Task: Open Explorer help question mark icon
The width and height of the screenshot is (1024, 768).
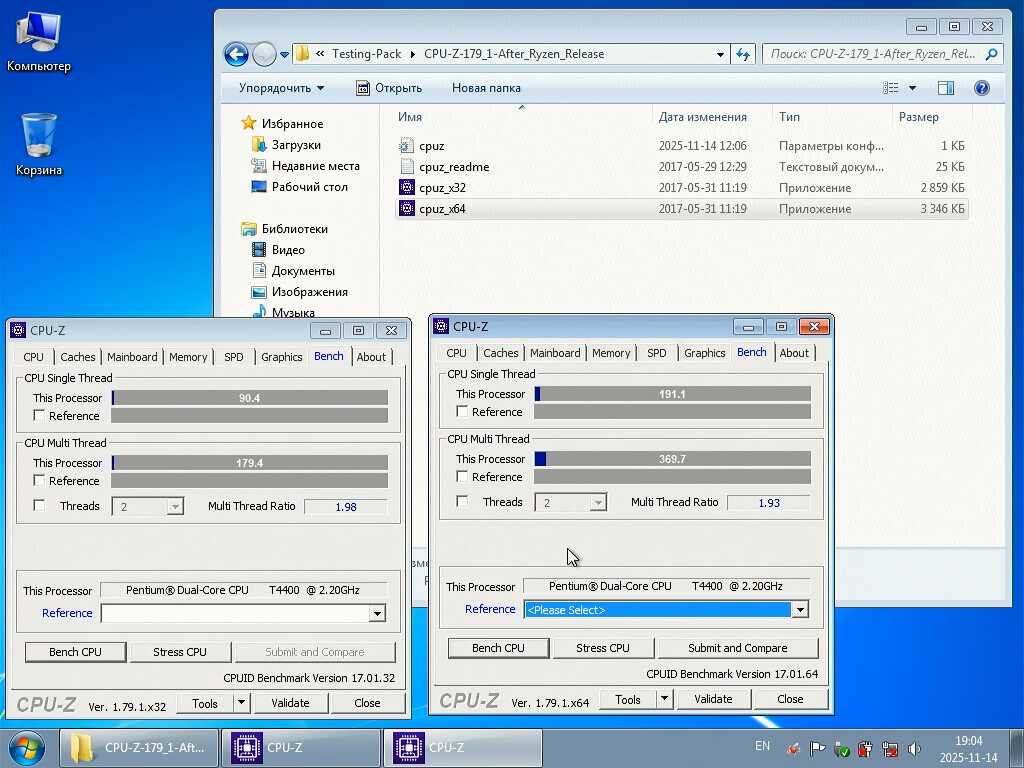Action: pos(982,88)
